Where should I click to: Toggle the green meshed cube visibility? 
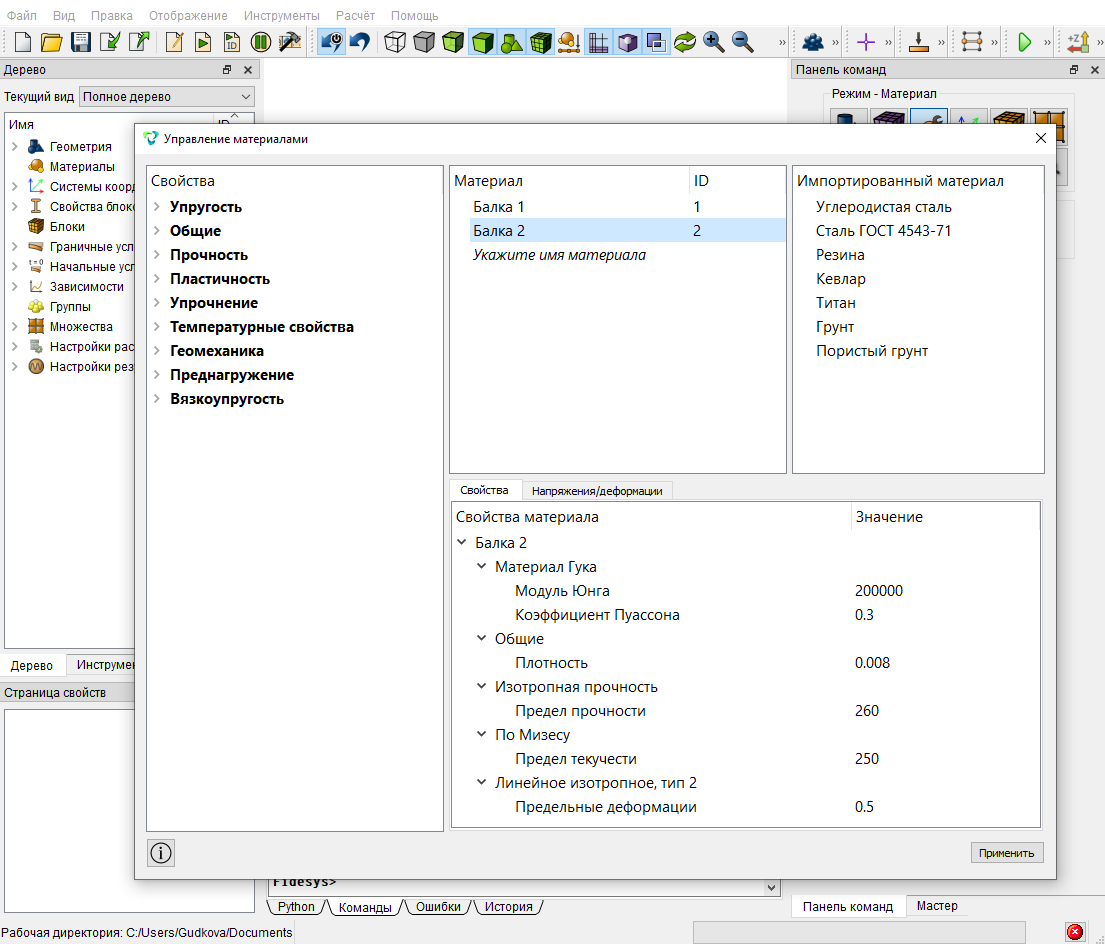pos(541,42)
